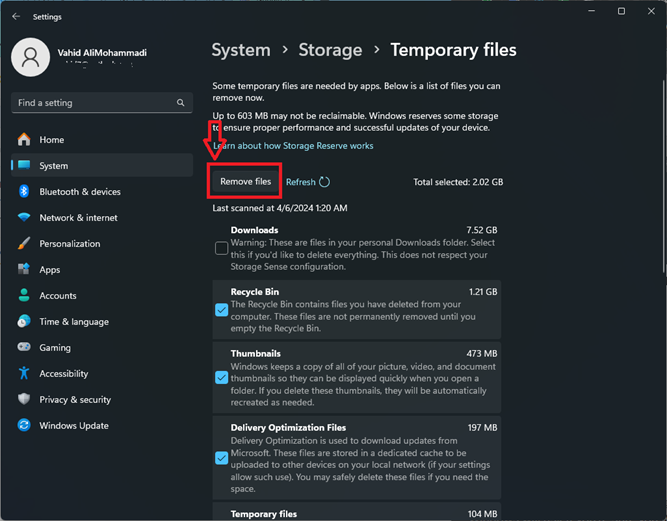Click the Windows Update sync icon

24,425
